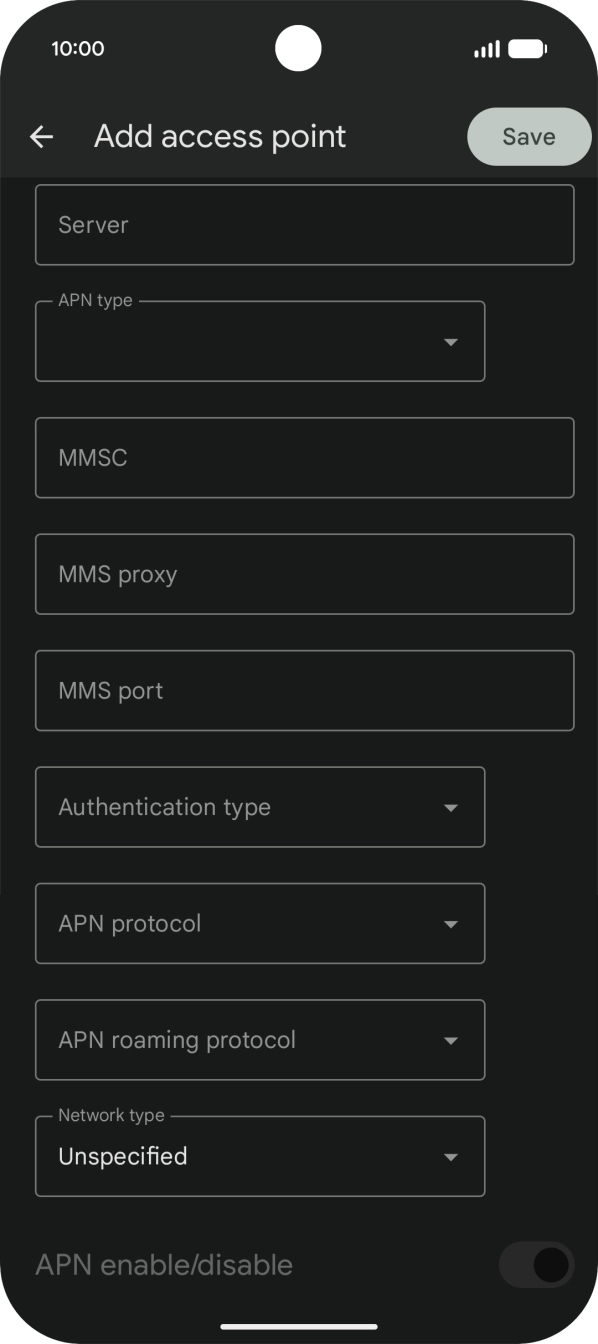
Task: Click the MMSC input field
Action: (x=305, y=457)
